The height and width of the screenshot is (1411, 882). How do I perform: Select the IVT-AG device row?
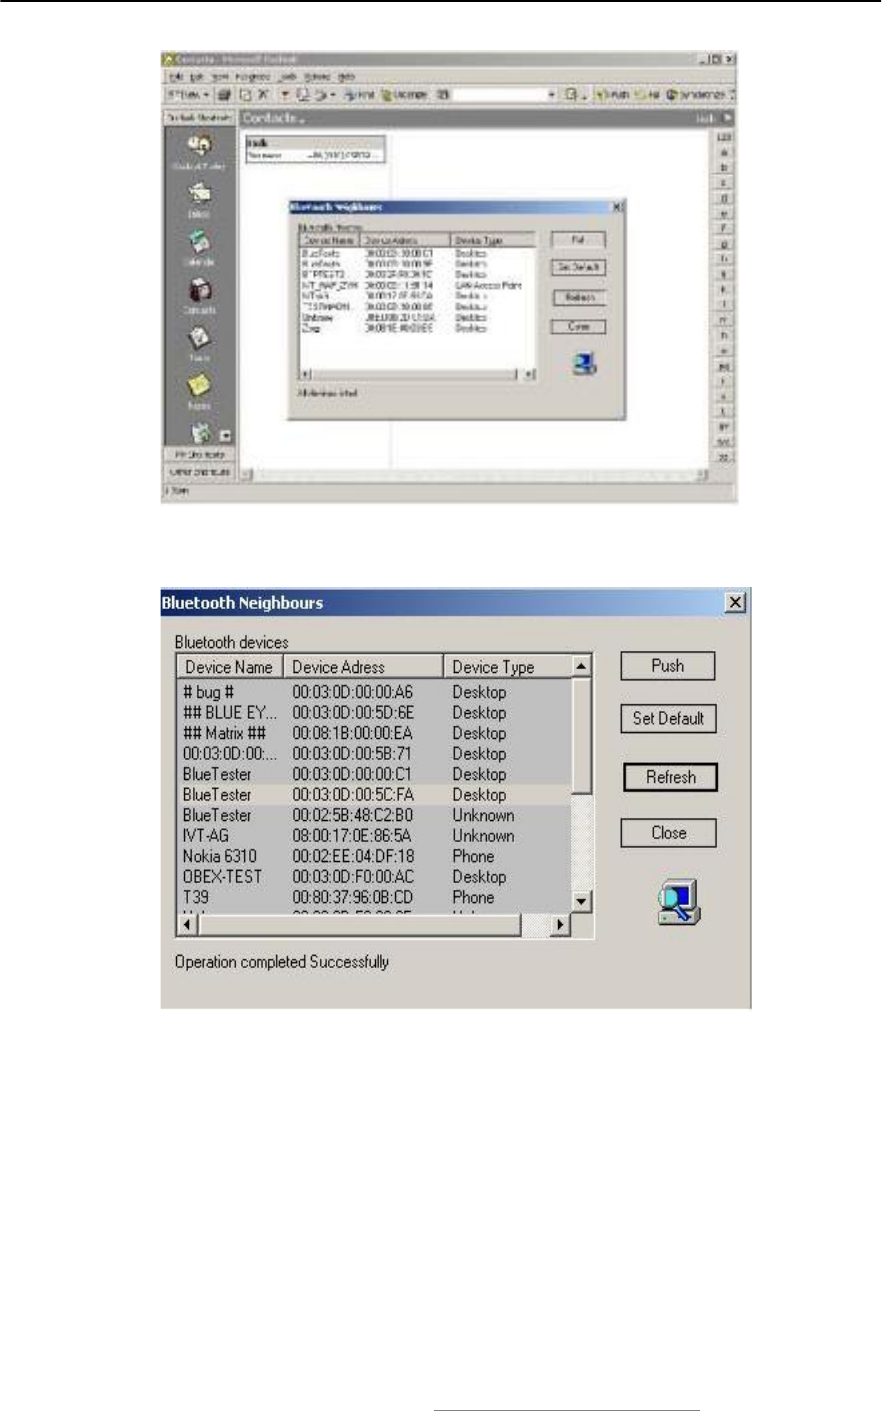point(374,836)
